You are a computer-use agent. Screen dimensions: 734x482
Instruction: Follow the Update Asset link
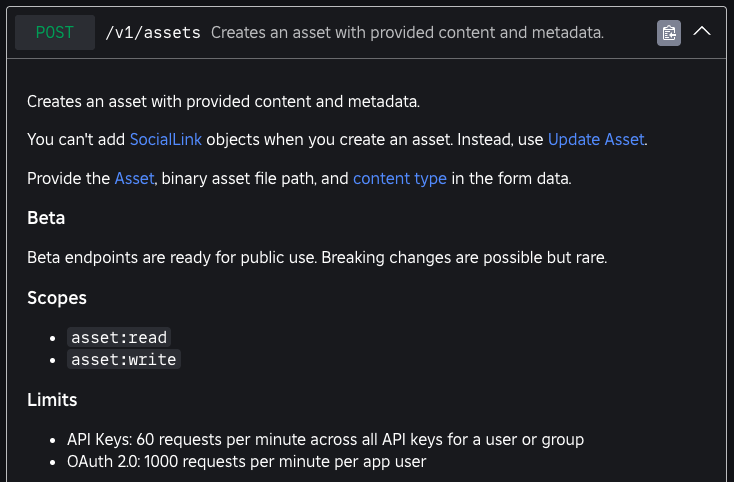coord(596,140)
